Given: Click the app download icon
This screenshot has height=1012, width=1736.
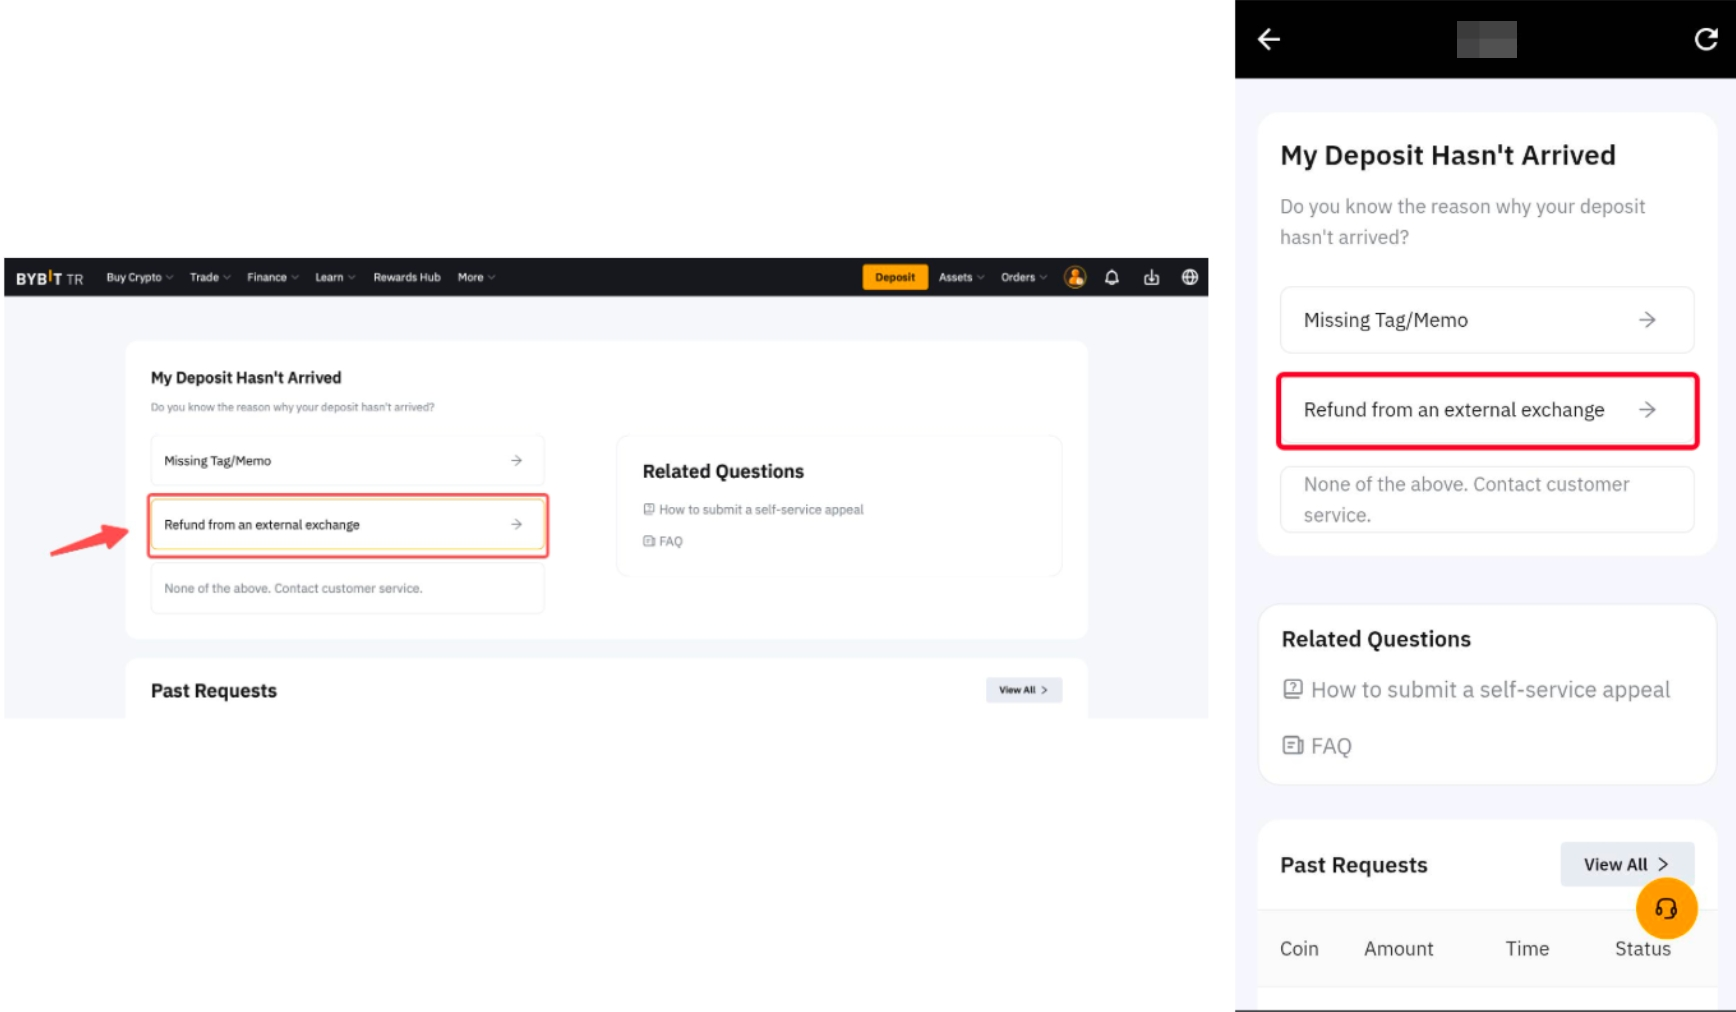Looking at the screenshot, I should pos(1151,278).
